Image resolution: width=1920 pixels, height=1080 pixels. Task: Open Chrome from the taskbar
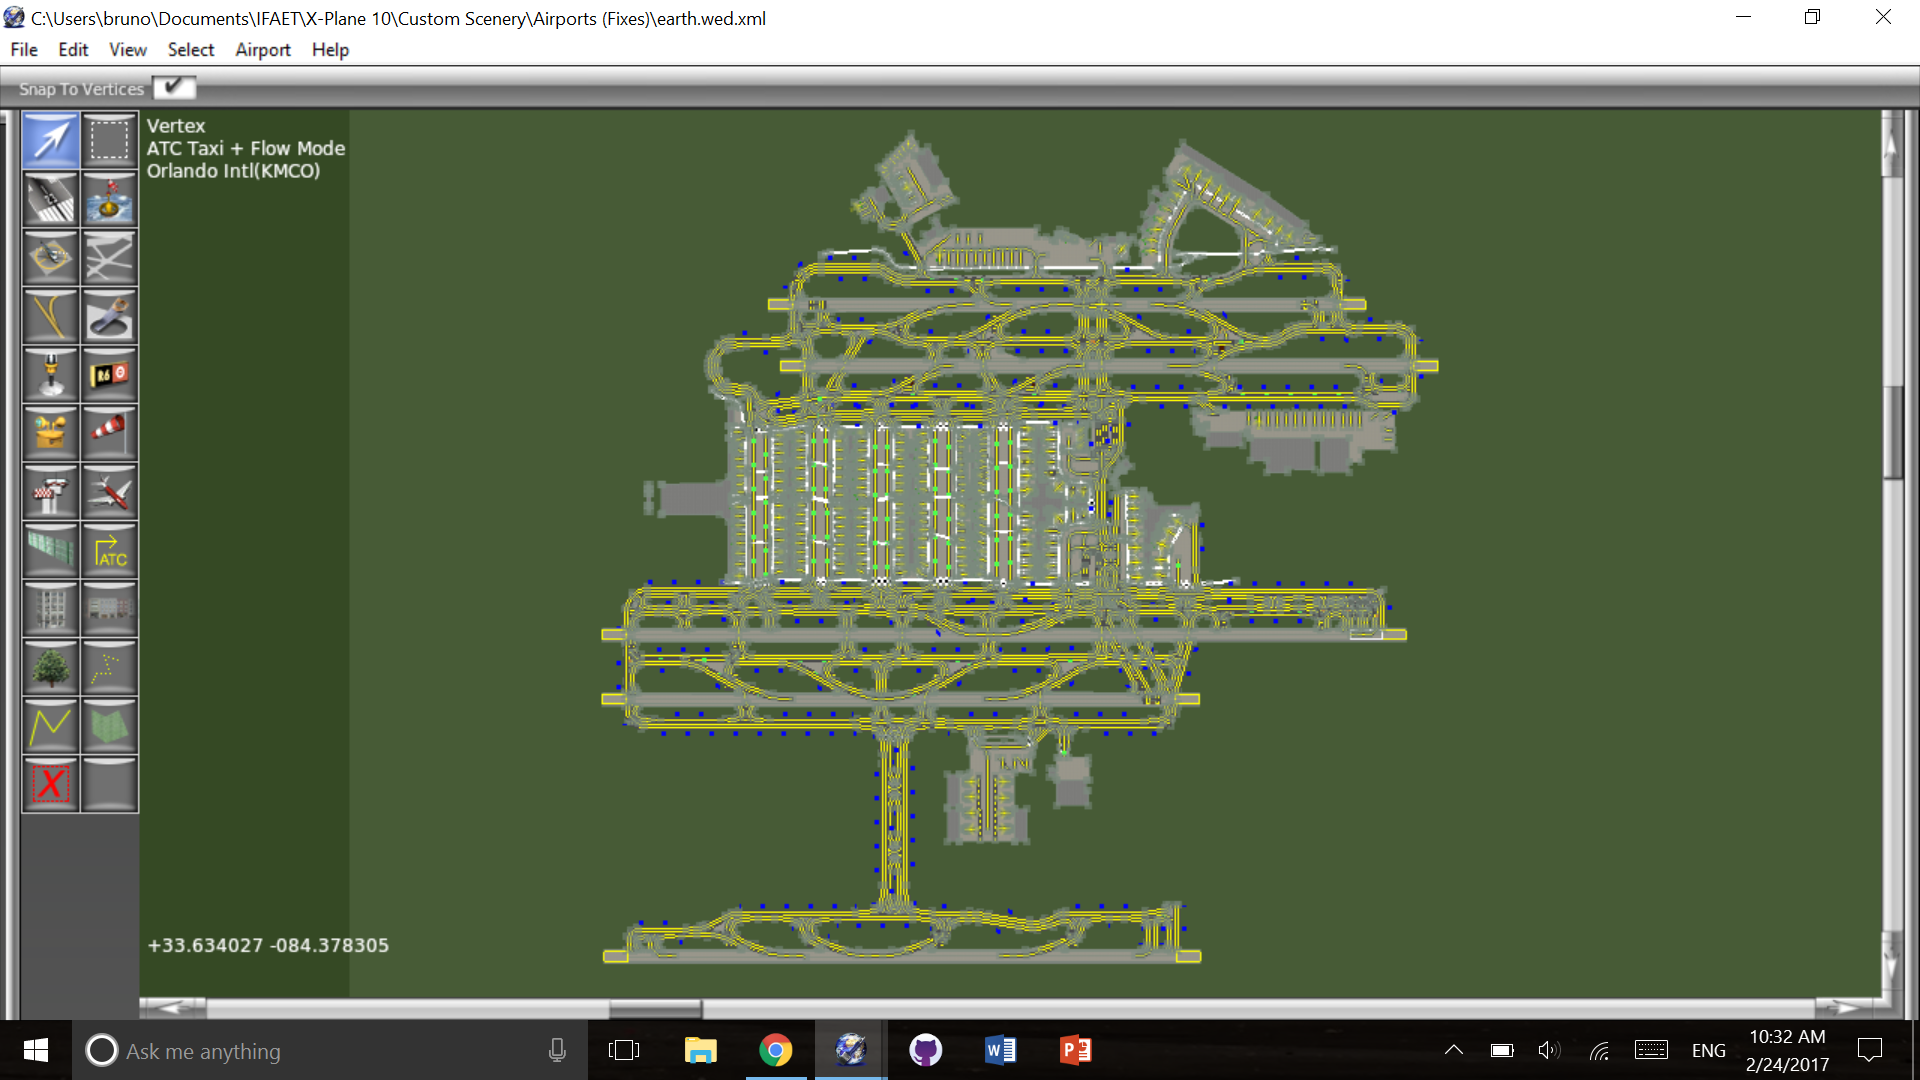(x=775, y=1050)
